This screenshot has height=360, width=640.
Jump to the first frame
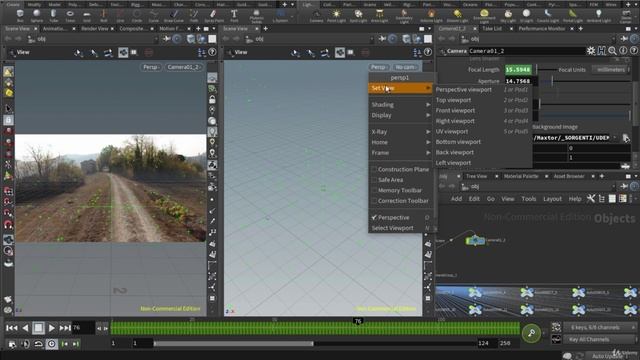point(11,327)
